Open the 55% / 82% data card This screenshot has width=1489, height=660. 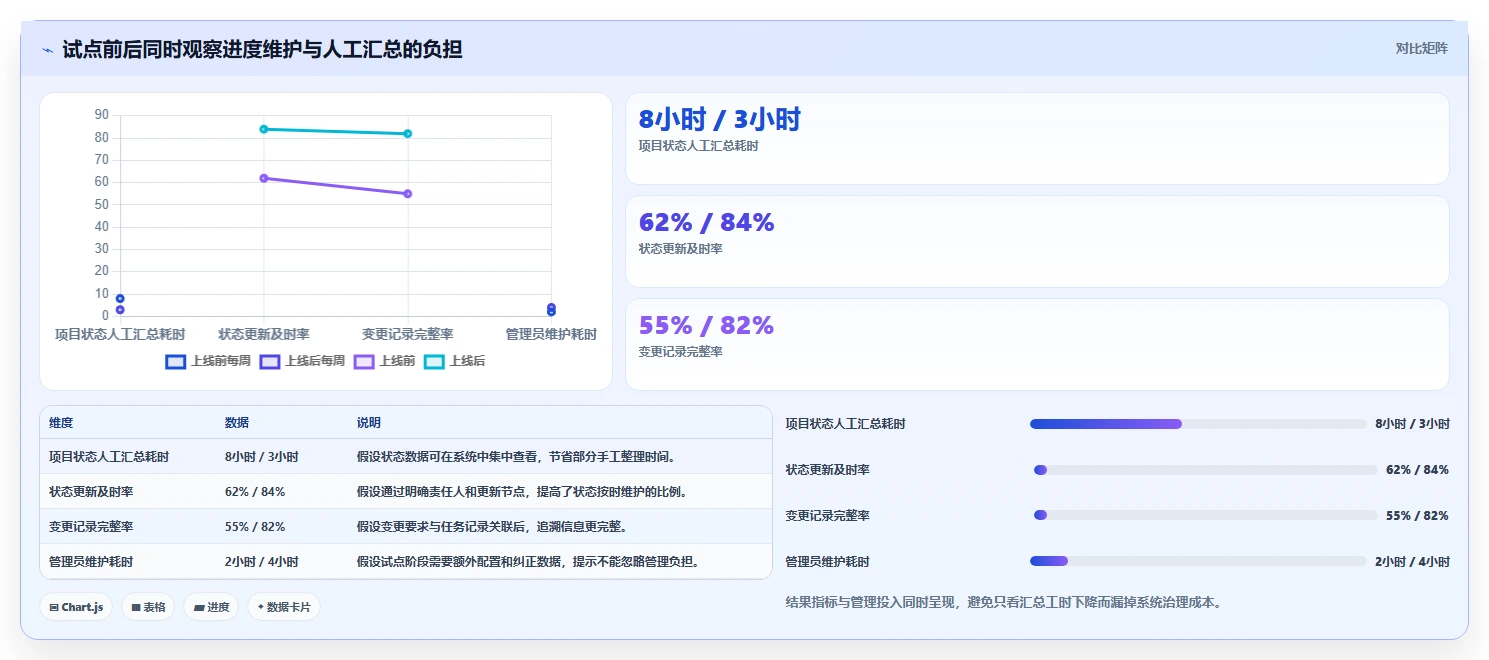pyautogui.click(x=1037, y=344)
